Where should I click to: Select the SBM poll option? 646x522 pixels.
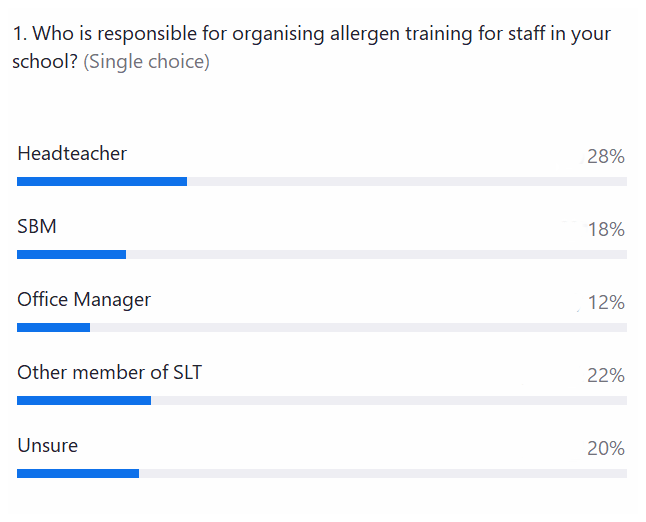pyautogui.click(x=37, y=227)
